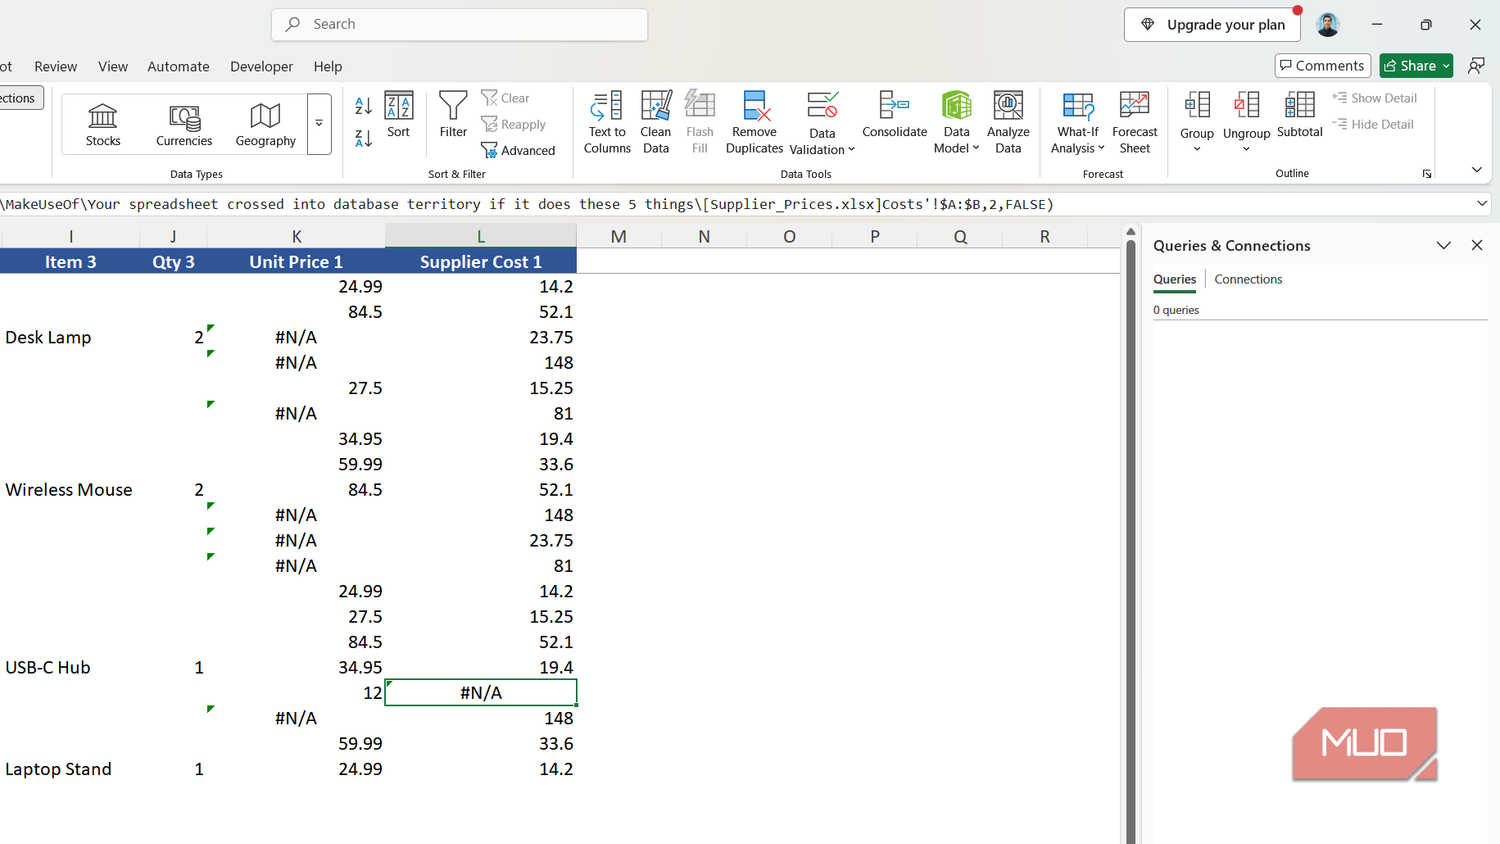The width and height of the screenshot is (1500, 844).
Task: Expand the Group dropdown arrow
Action: (1197, 150)
